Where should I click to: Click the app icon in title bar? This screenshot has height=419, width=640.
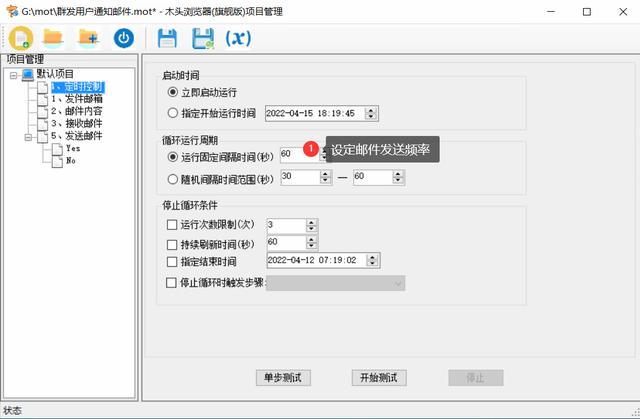click(x=12, y=11)
